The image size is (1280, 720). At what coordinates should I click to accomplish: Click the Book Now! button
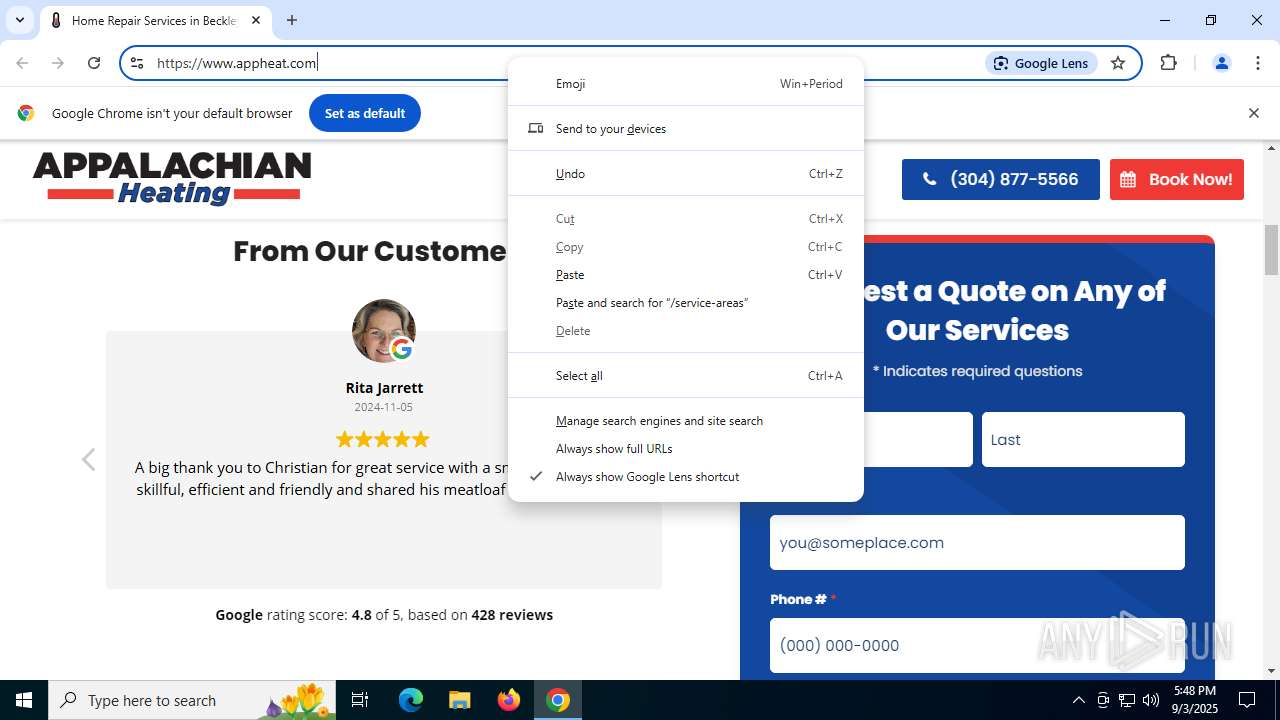click(1177, 180)
